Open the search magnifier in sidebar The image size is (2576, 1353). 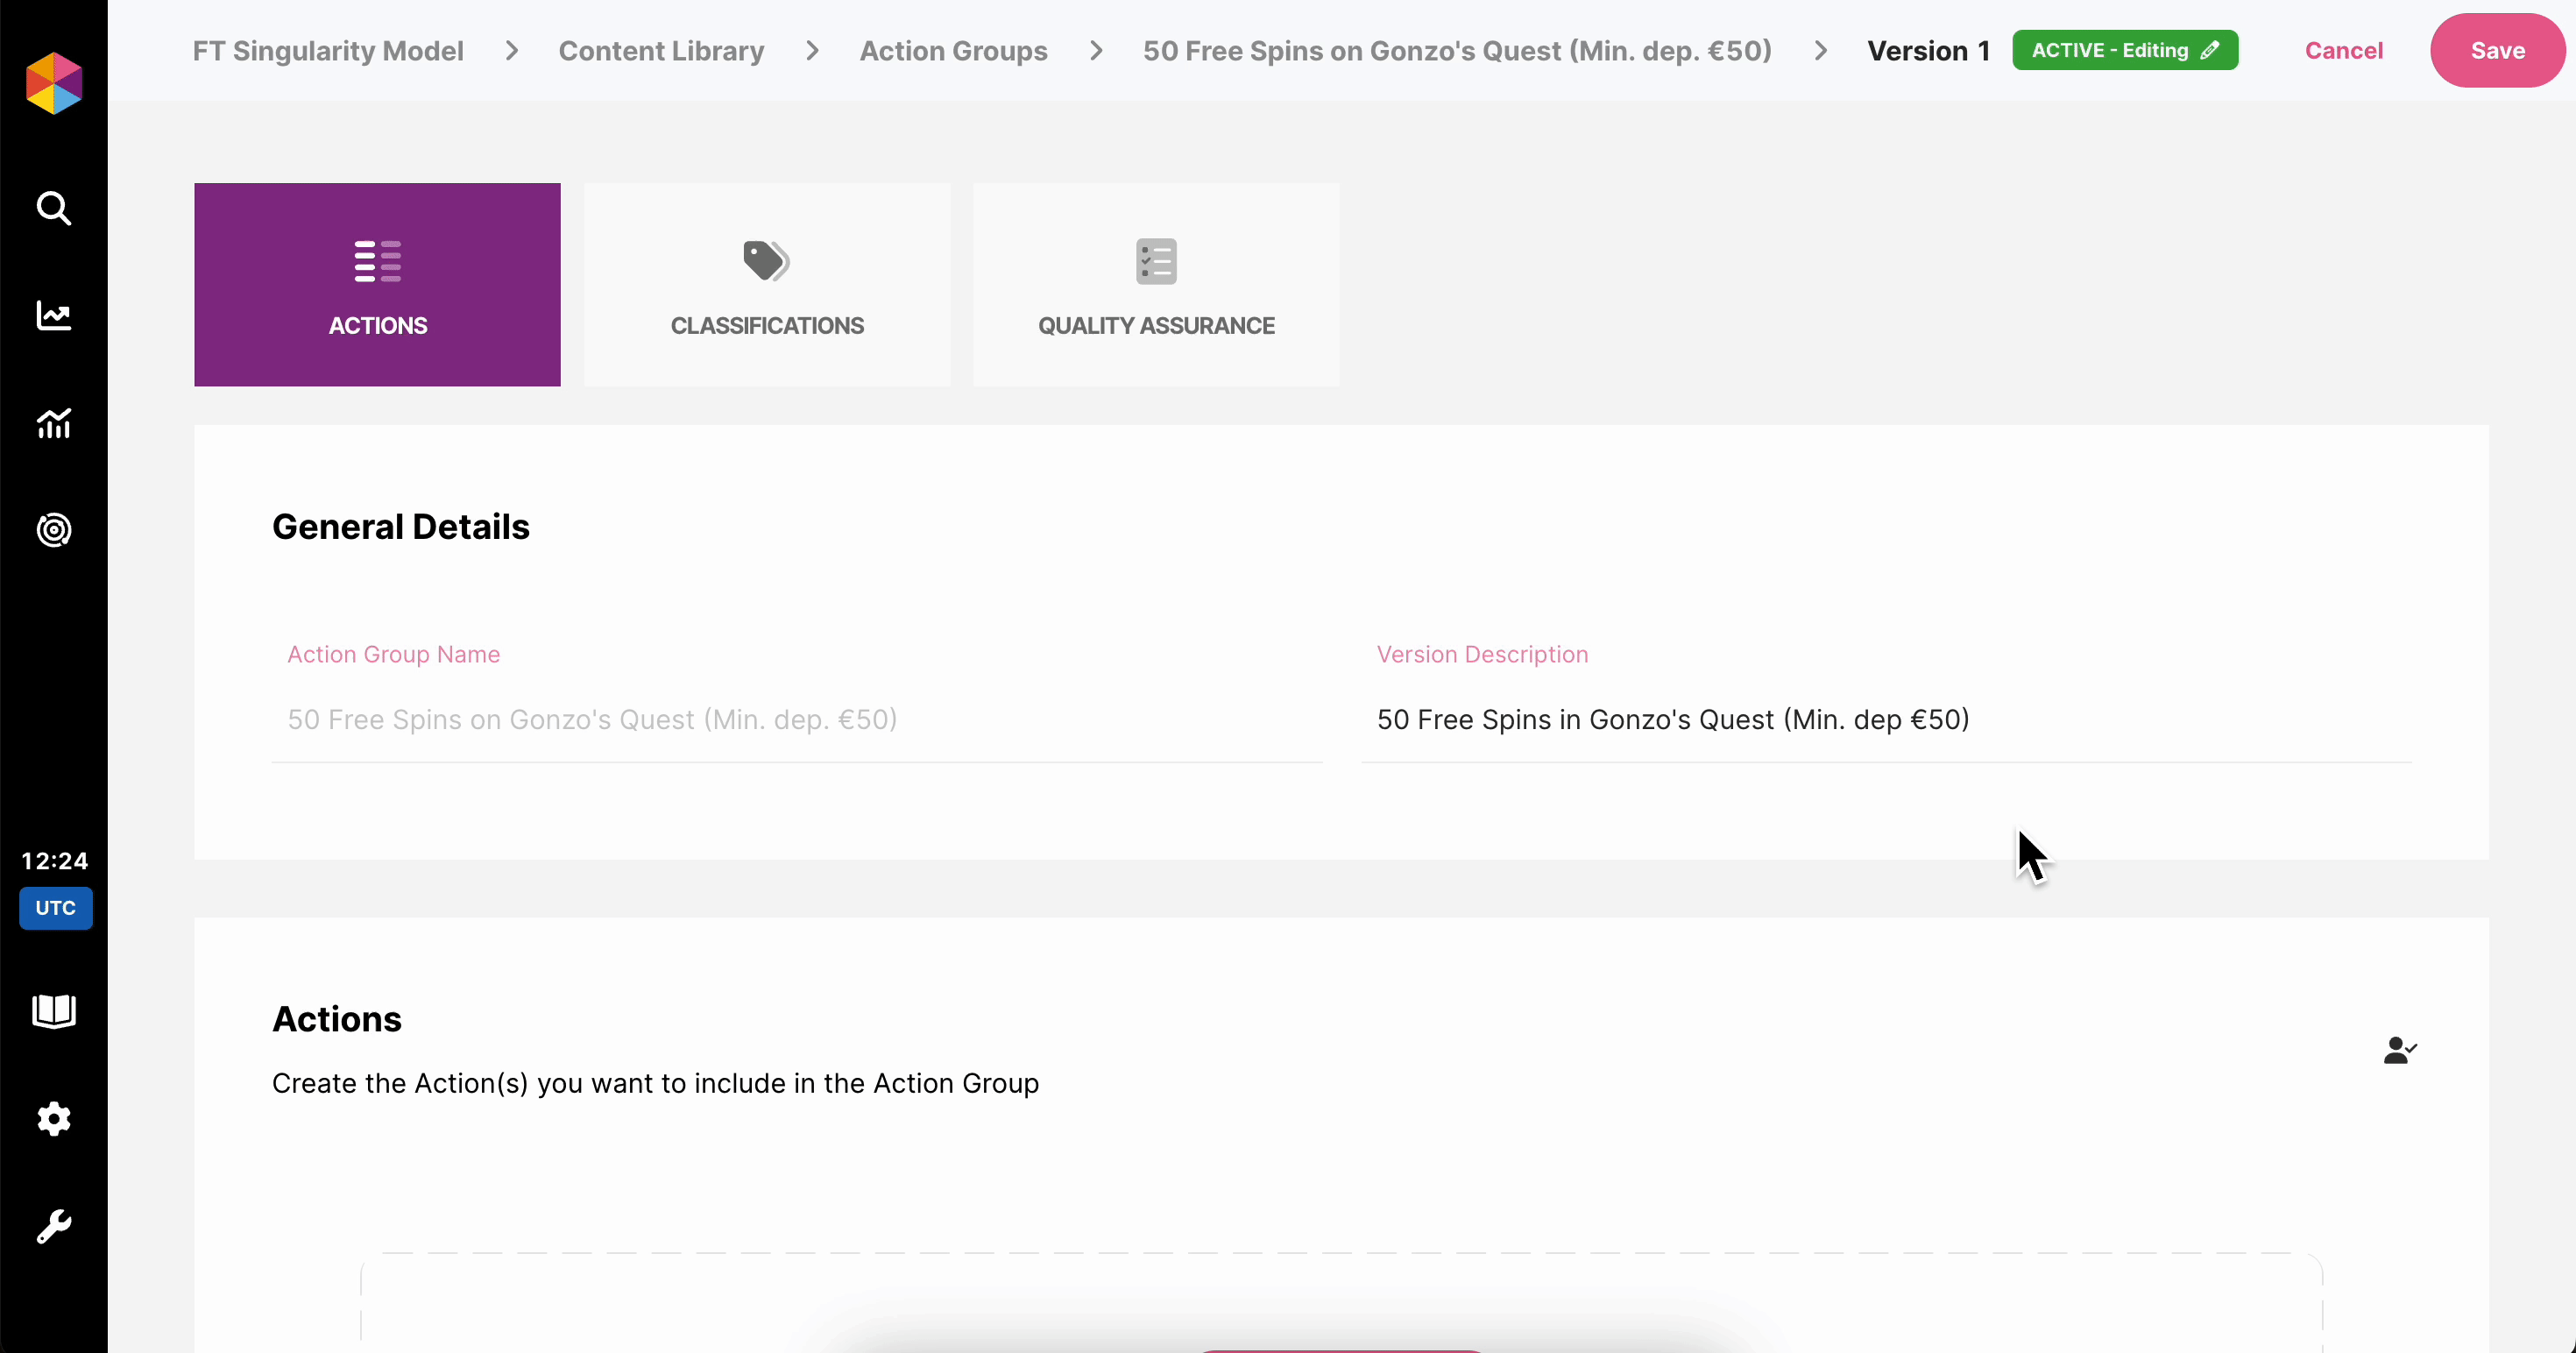54,208
